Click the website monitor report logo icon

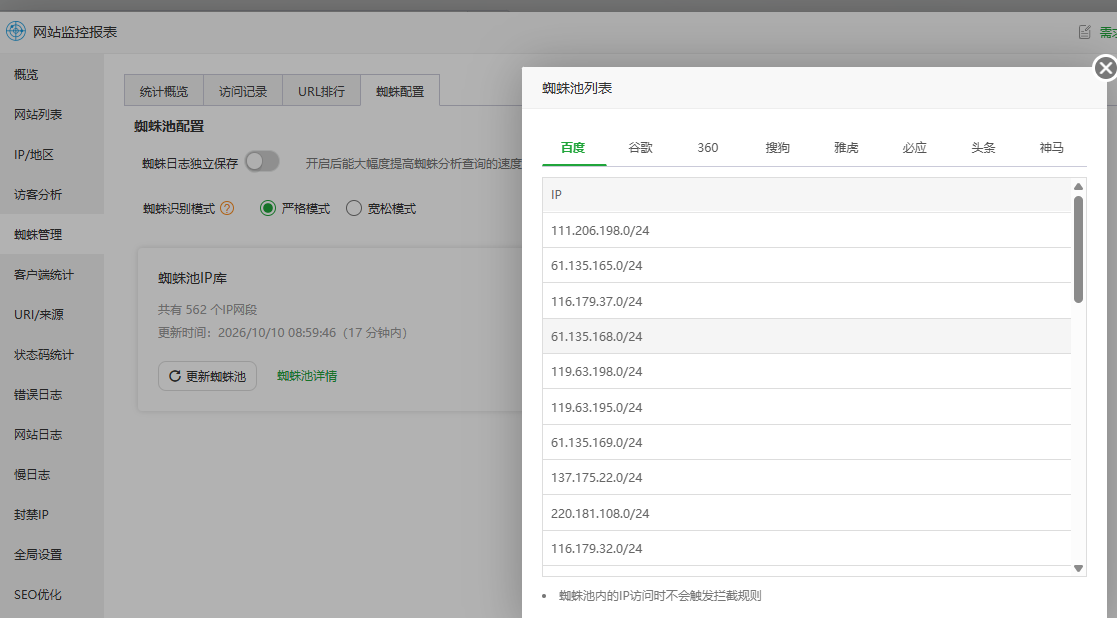click(16, 31)
